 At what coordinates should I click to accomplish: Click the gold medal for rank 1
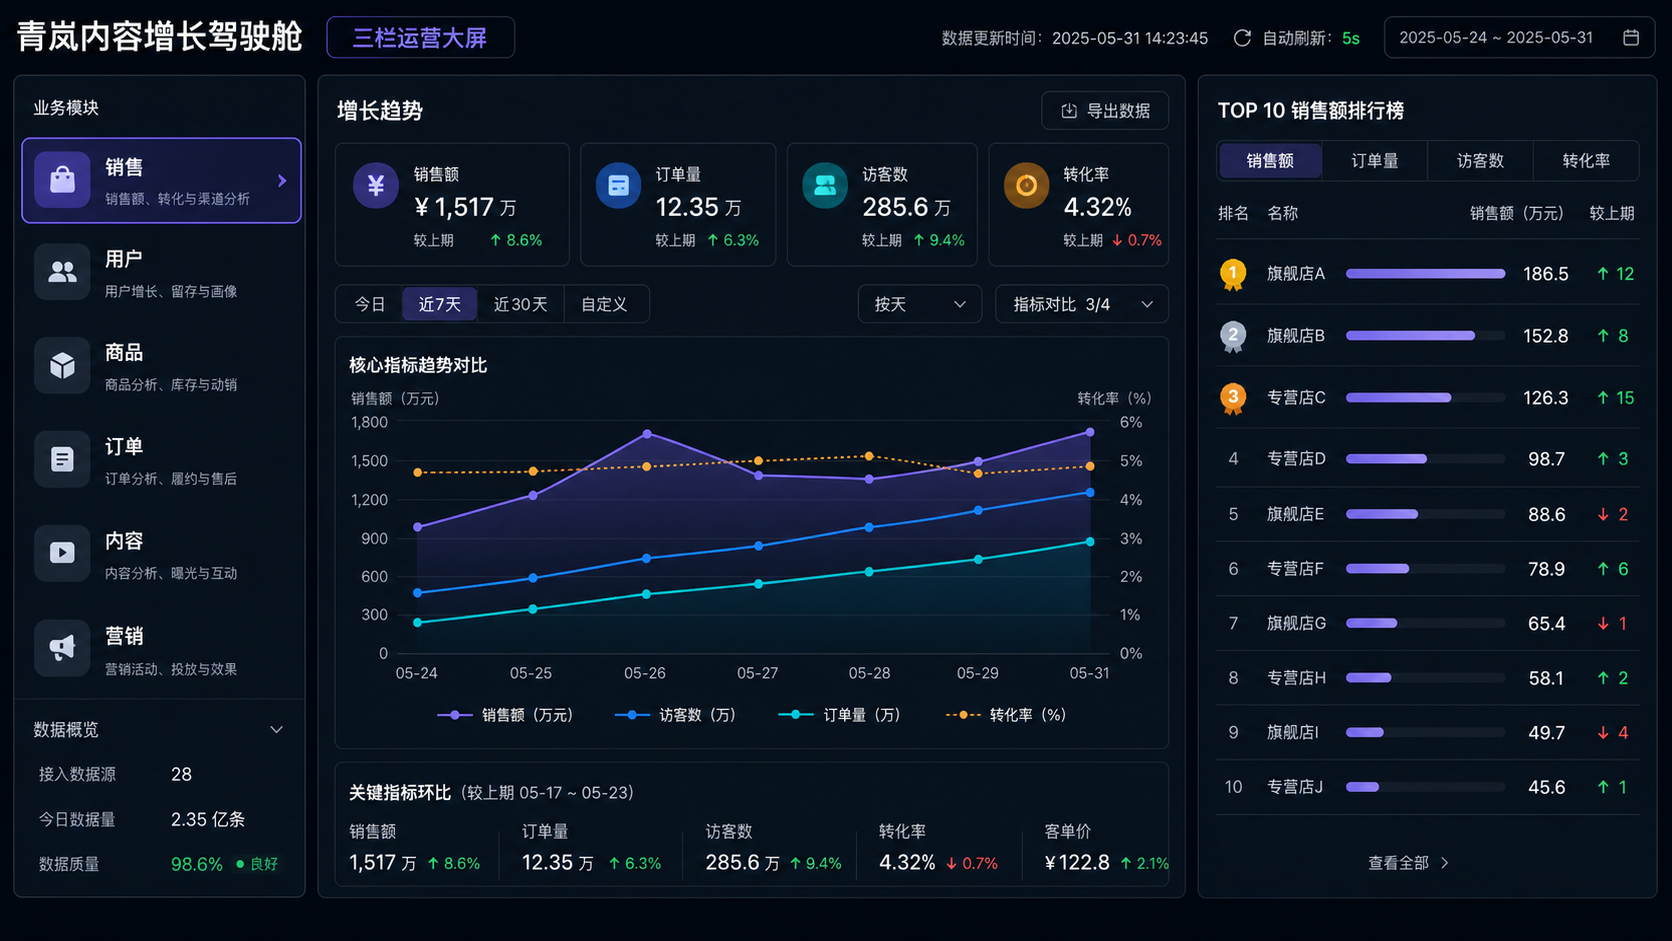[x=1233, y=274]
